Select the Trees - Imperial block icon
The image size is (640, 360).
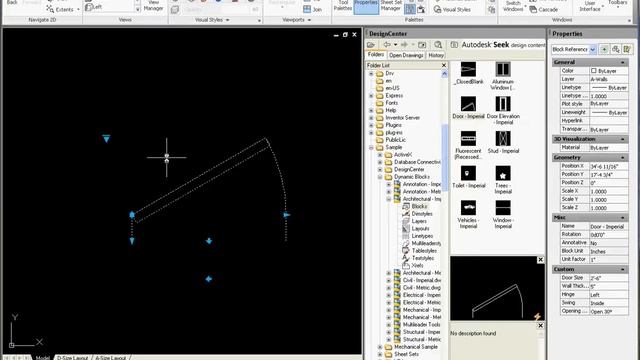click(x=503, y=173)
